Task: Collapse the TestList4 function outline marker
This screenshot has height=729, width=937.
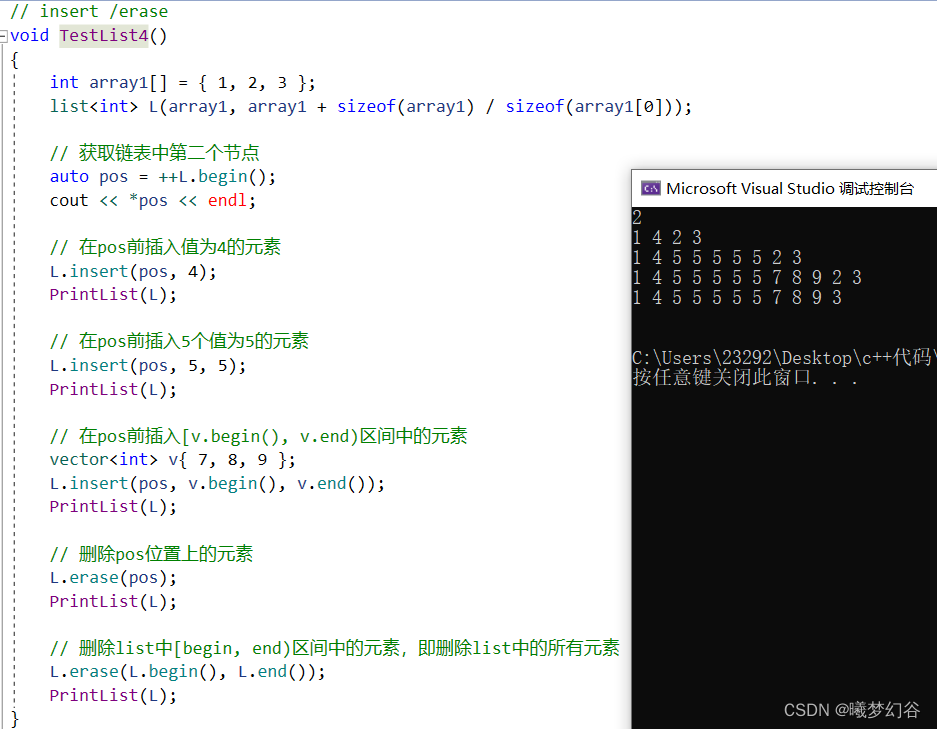Action: pyautogui.click(x=4, y=36)
